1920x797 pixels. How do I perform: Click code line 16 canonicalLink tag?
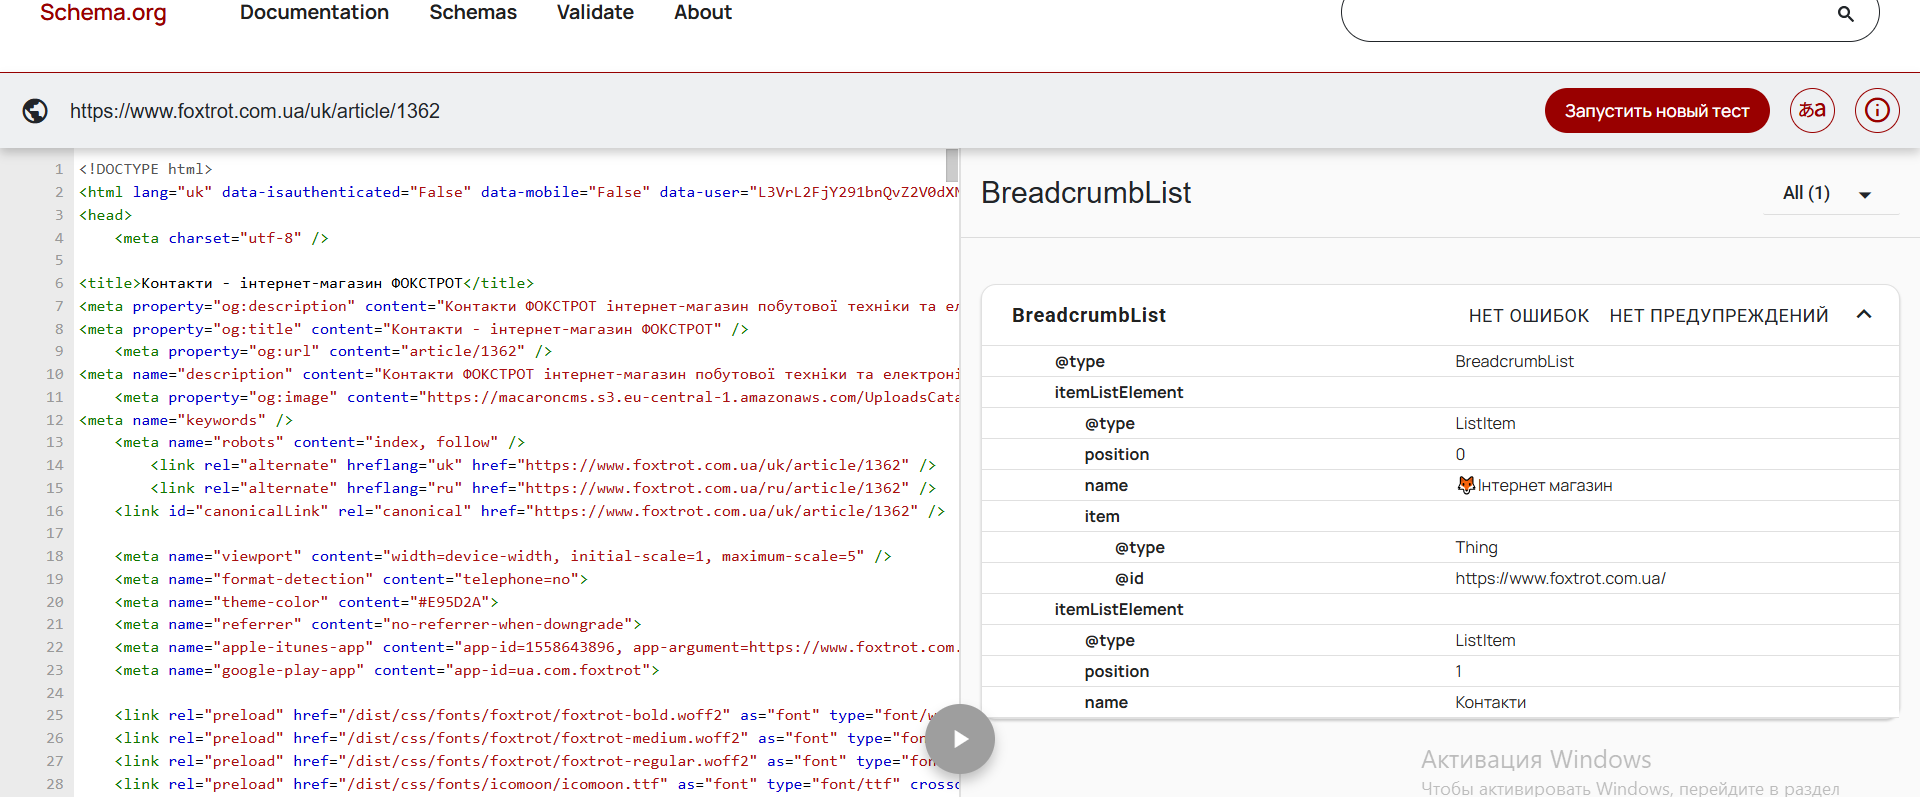click(530, 512)
